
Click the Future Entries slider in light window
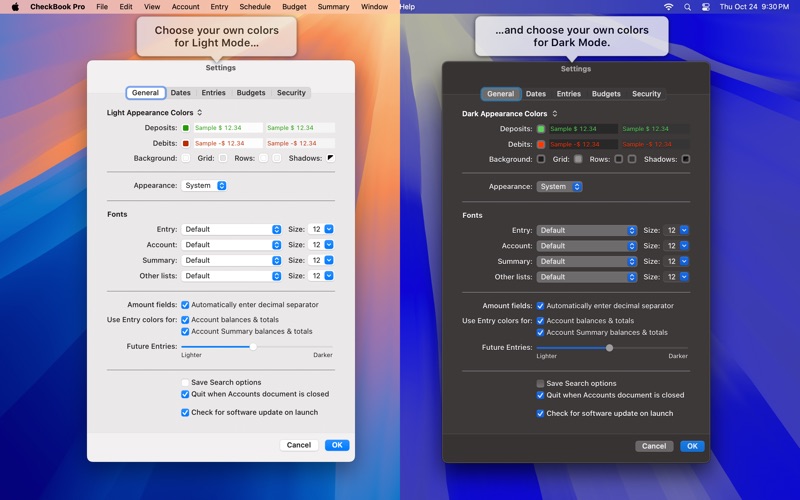point(257,347)
